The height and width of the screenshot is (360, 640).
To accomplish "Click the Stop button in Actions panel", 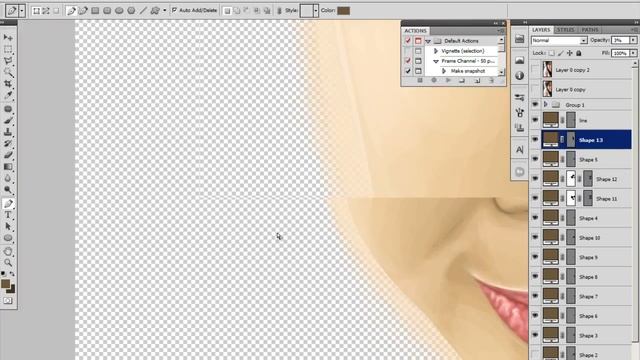I will coord(420,81).
